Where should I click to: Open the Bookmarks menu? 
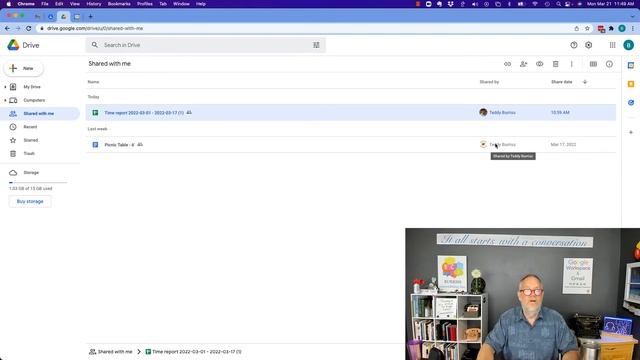(x=119, y=4)
